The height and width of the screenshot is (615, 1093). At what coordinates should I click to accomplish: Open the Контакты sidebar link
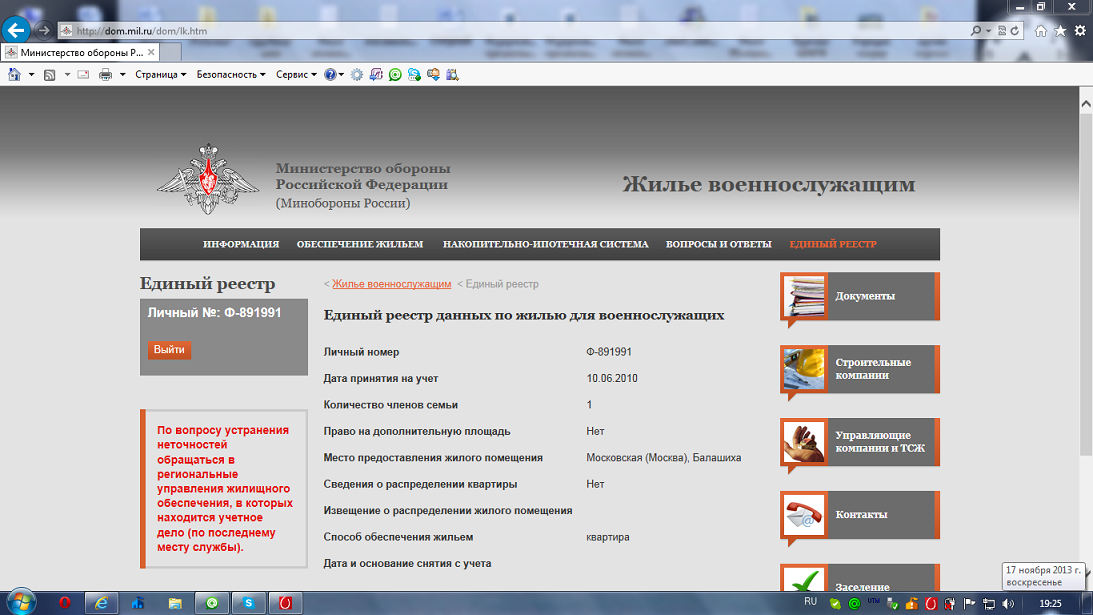click(861, 514)
